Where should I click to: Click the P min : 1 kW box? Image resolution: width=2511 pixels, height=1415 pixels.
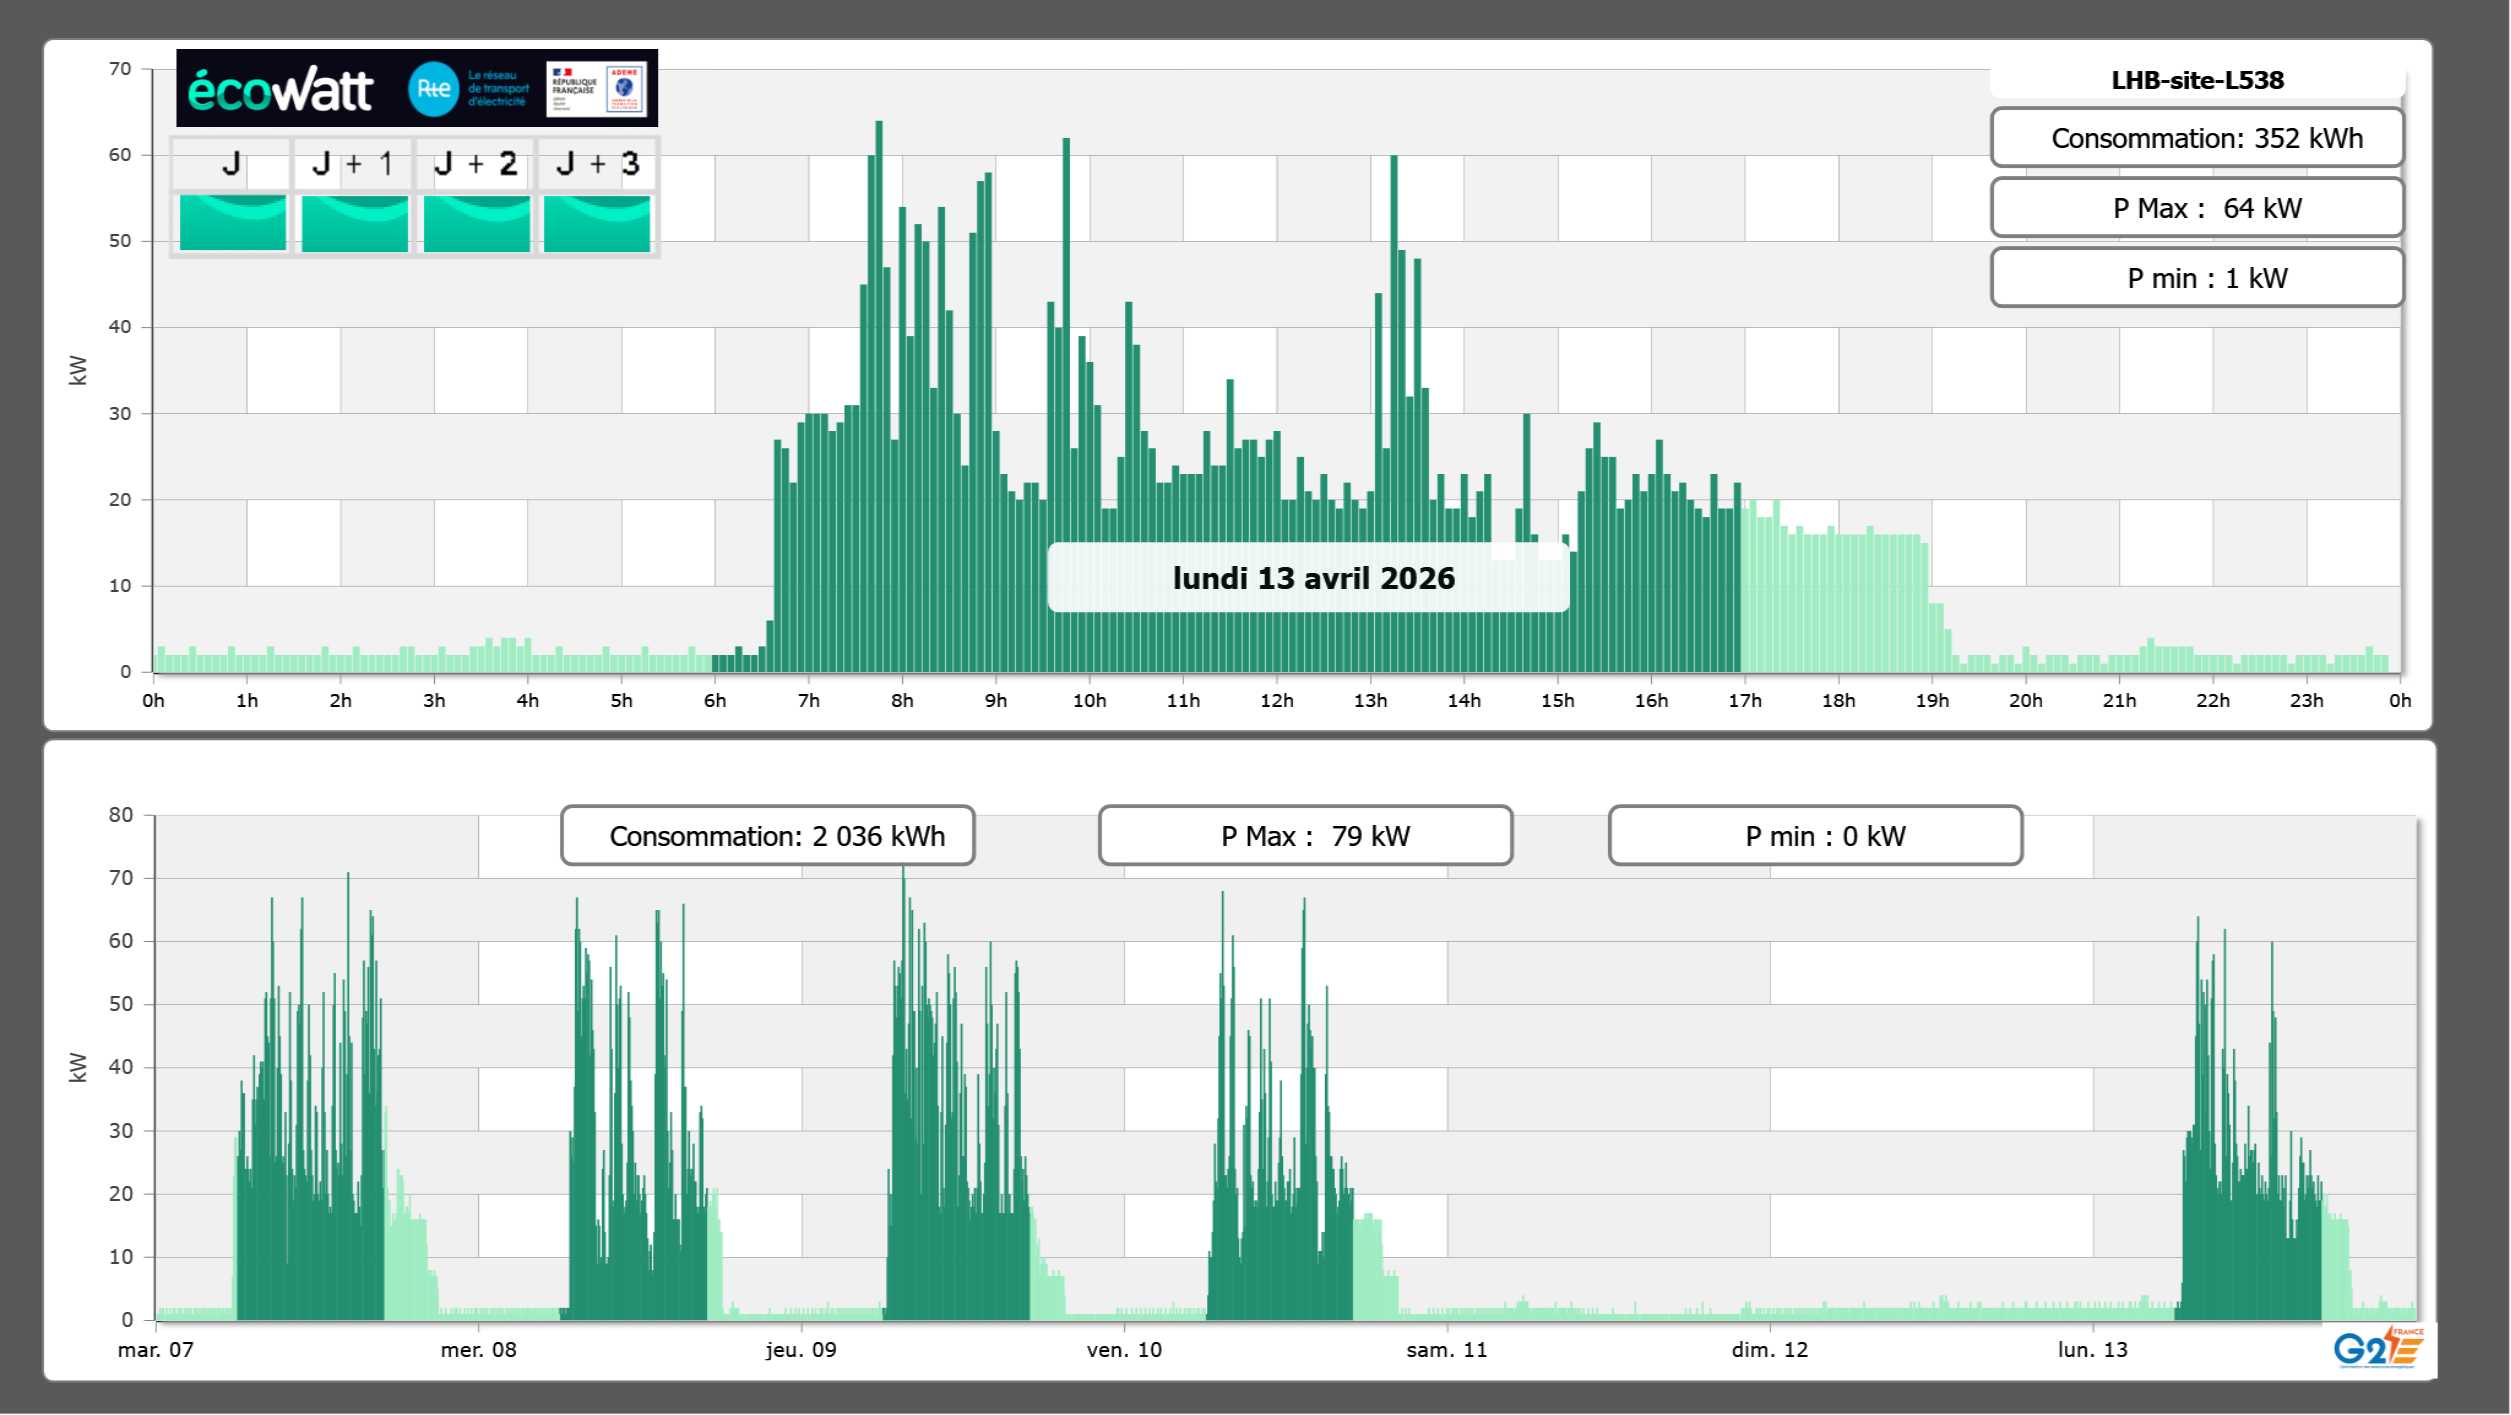[2197, 278]
